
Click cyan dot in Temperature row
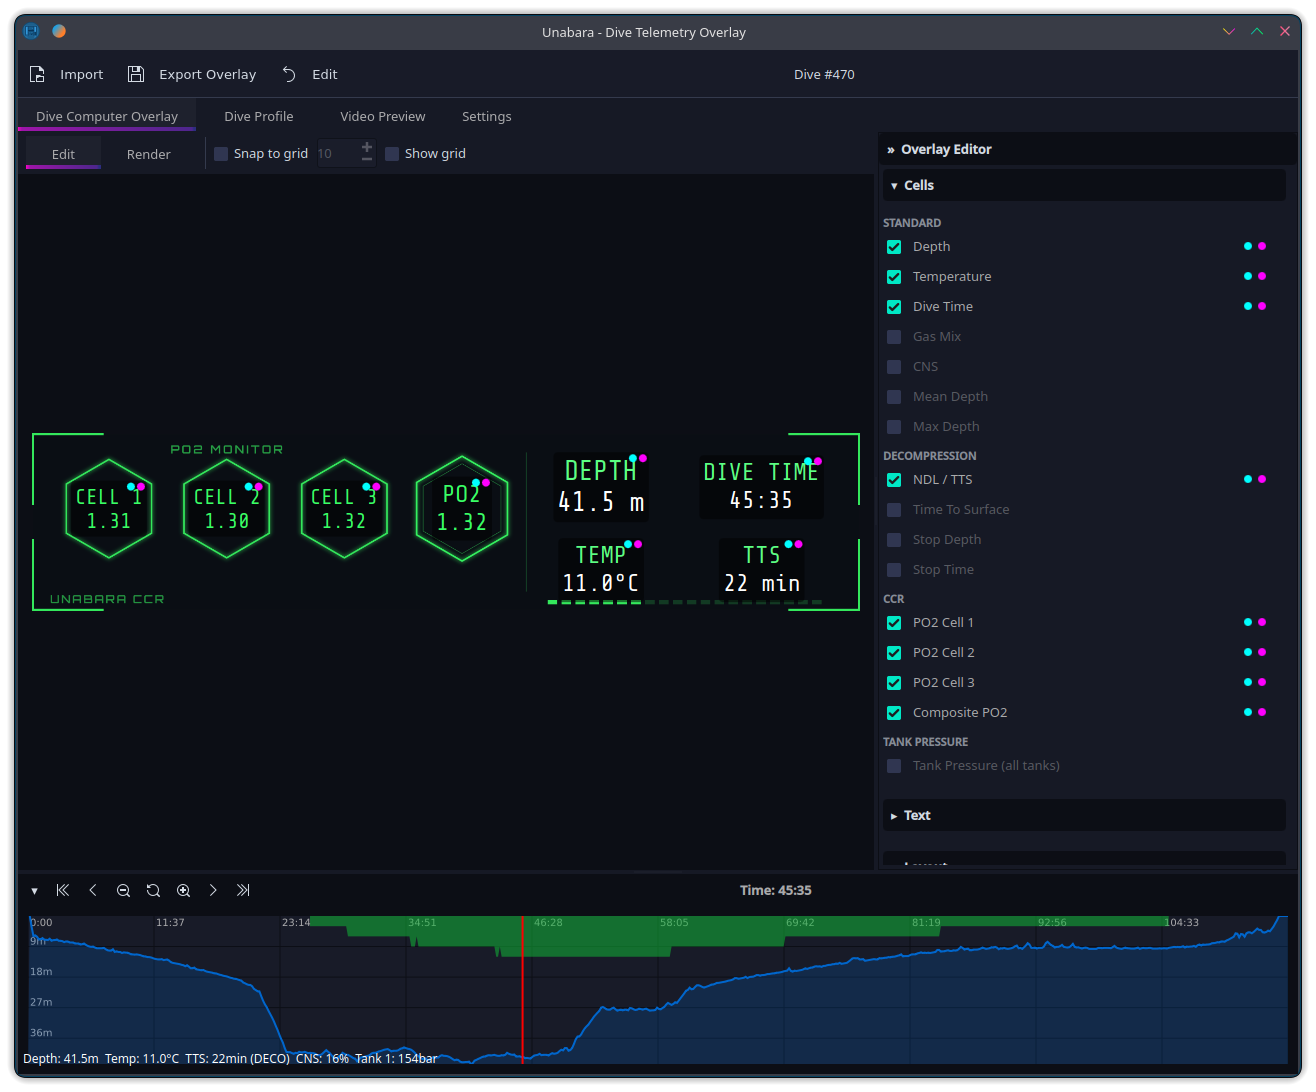pyautogui.click(x=1248, y=276)
